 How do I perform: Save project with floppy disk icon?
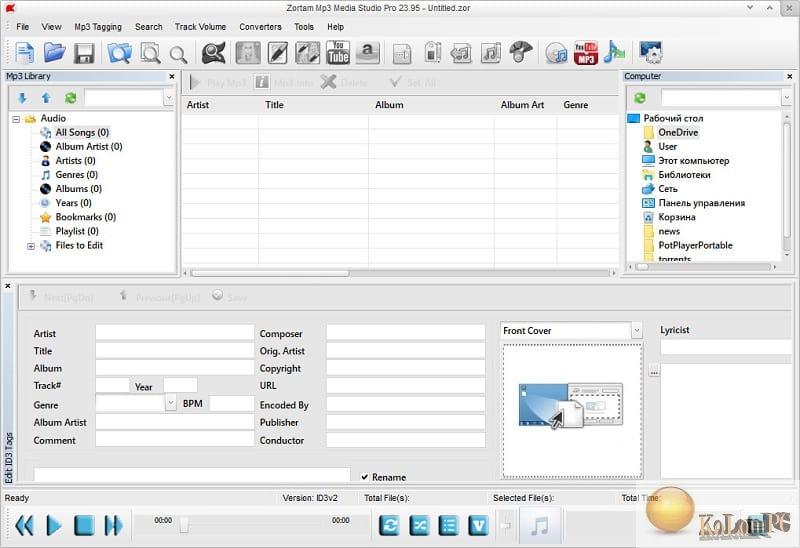pyautogui.click(x=84, y=53)
